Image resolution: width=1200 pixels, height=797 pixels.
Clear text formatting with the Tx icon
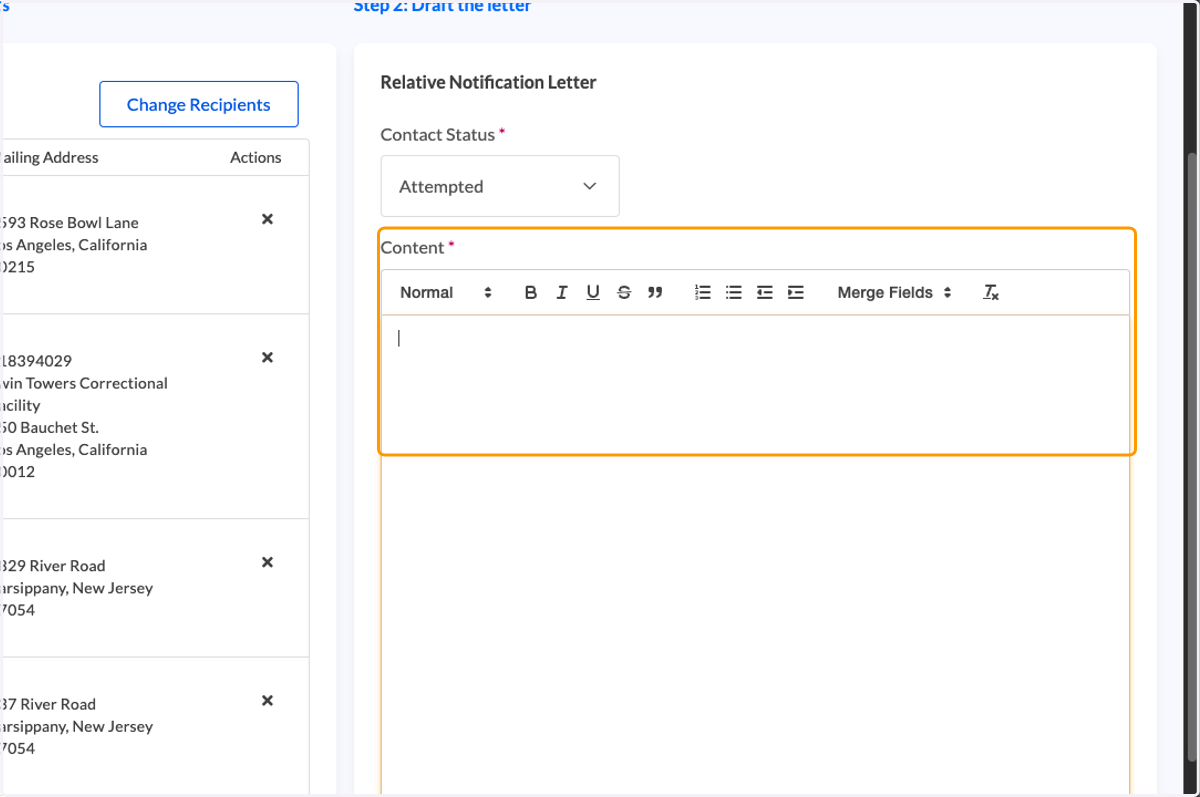(991, 293)
